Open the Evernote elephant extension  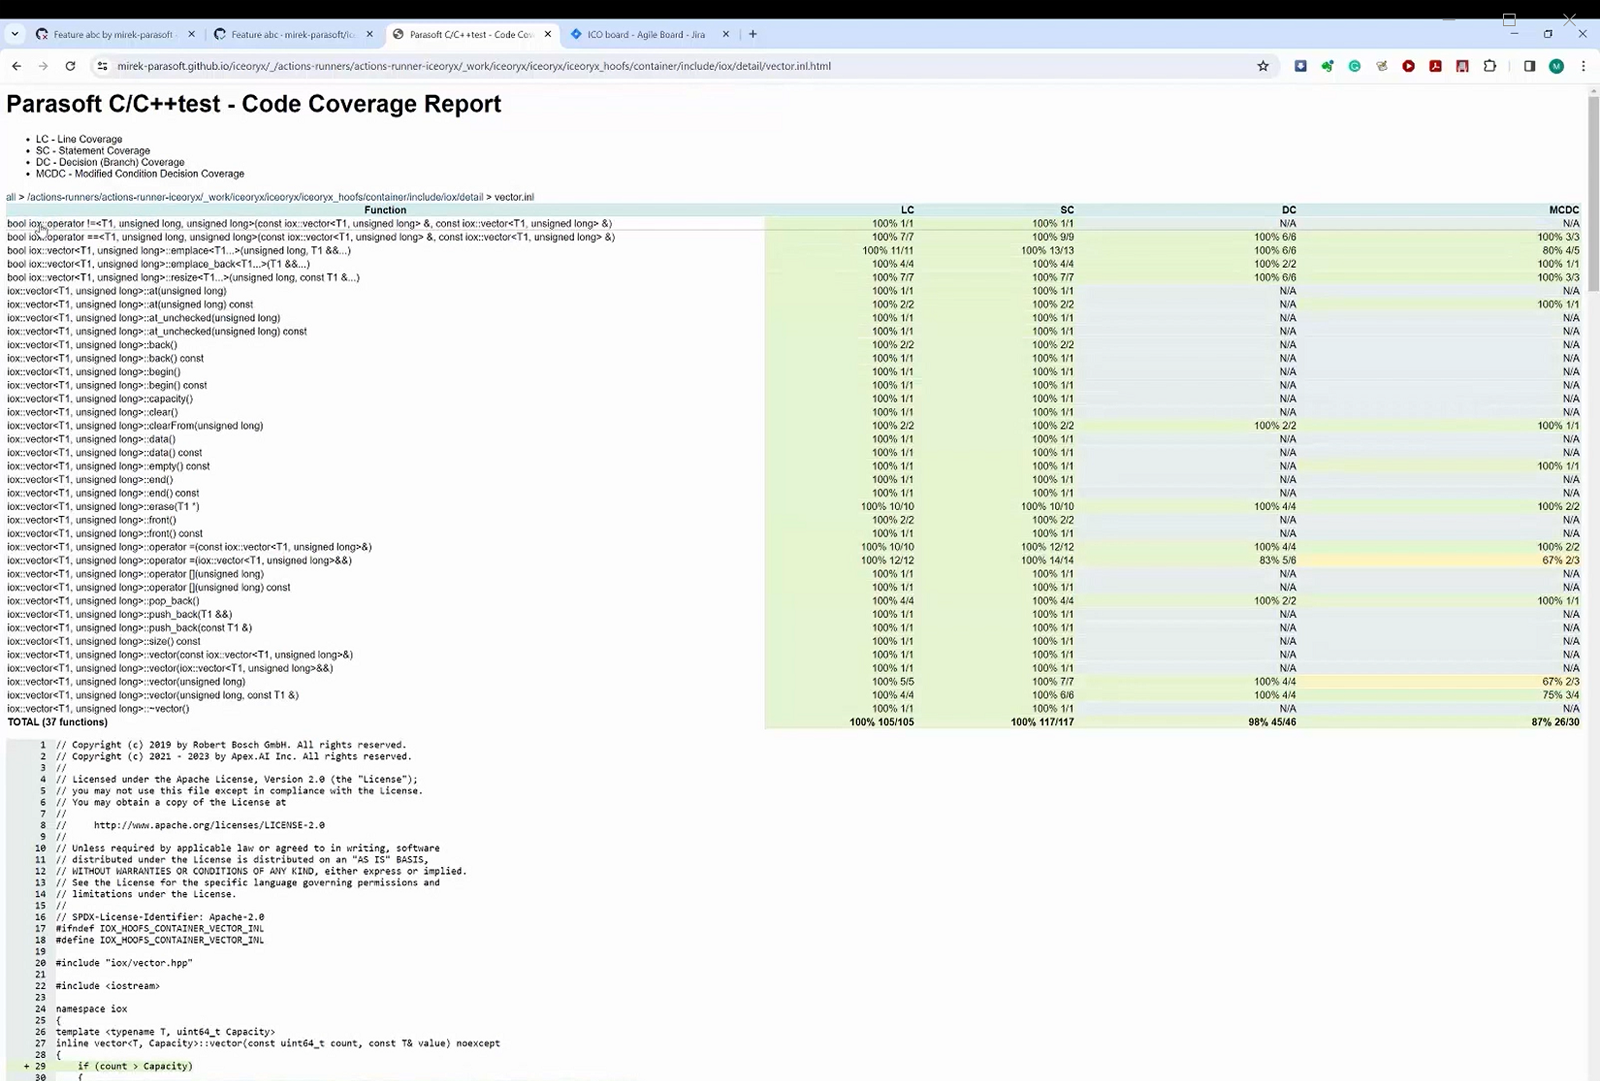tap(1327, 66)
